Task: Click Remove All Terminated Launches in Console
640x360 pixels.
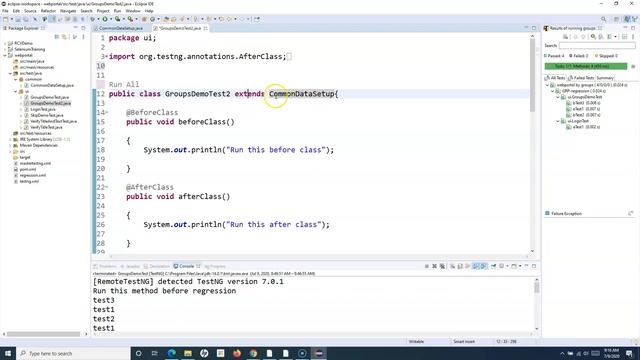Action: point(443,266)
